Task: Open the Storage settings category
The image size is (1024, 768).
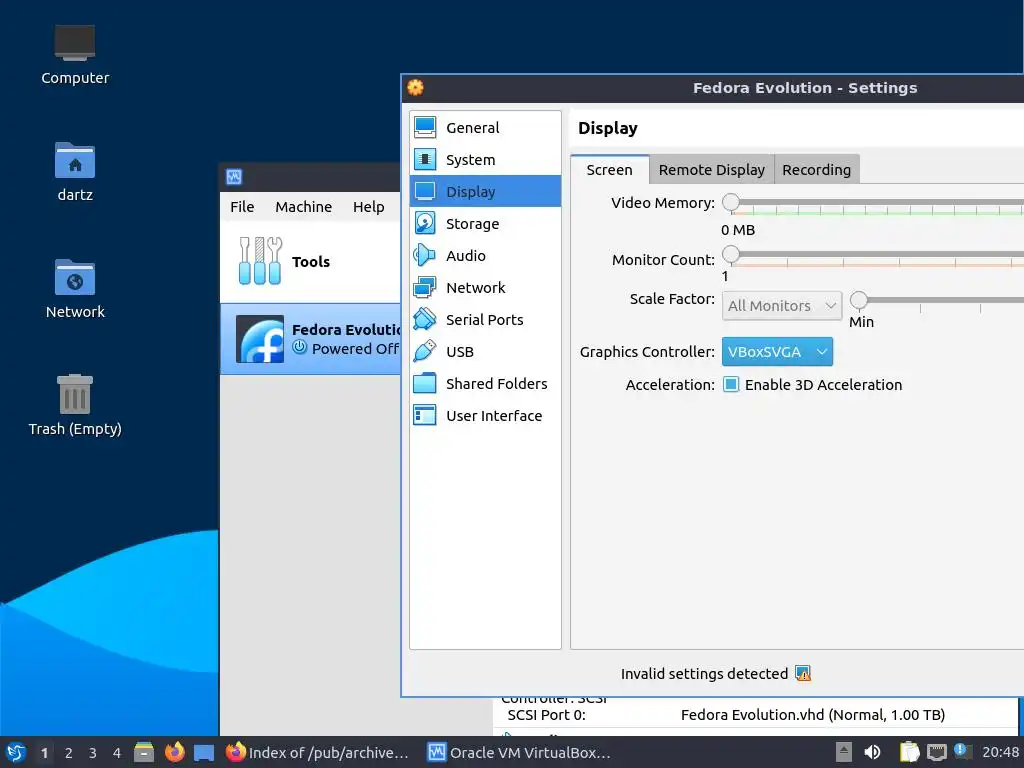Action: click(485, 223)
